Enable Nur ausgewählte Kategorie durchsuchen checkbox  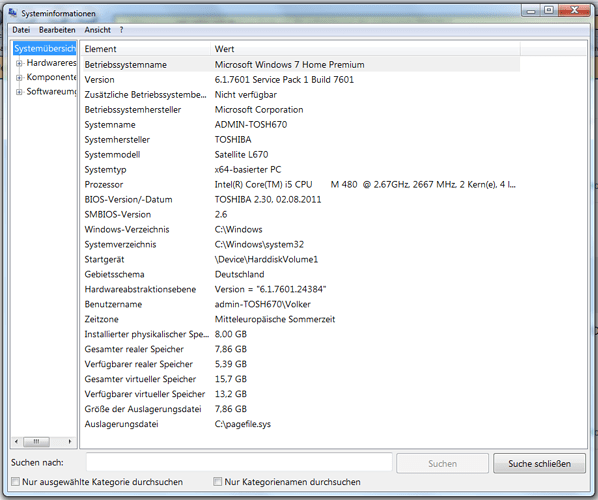(15, 481)
